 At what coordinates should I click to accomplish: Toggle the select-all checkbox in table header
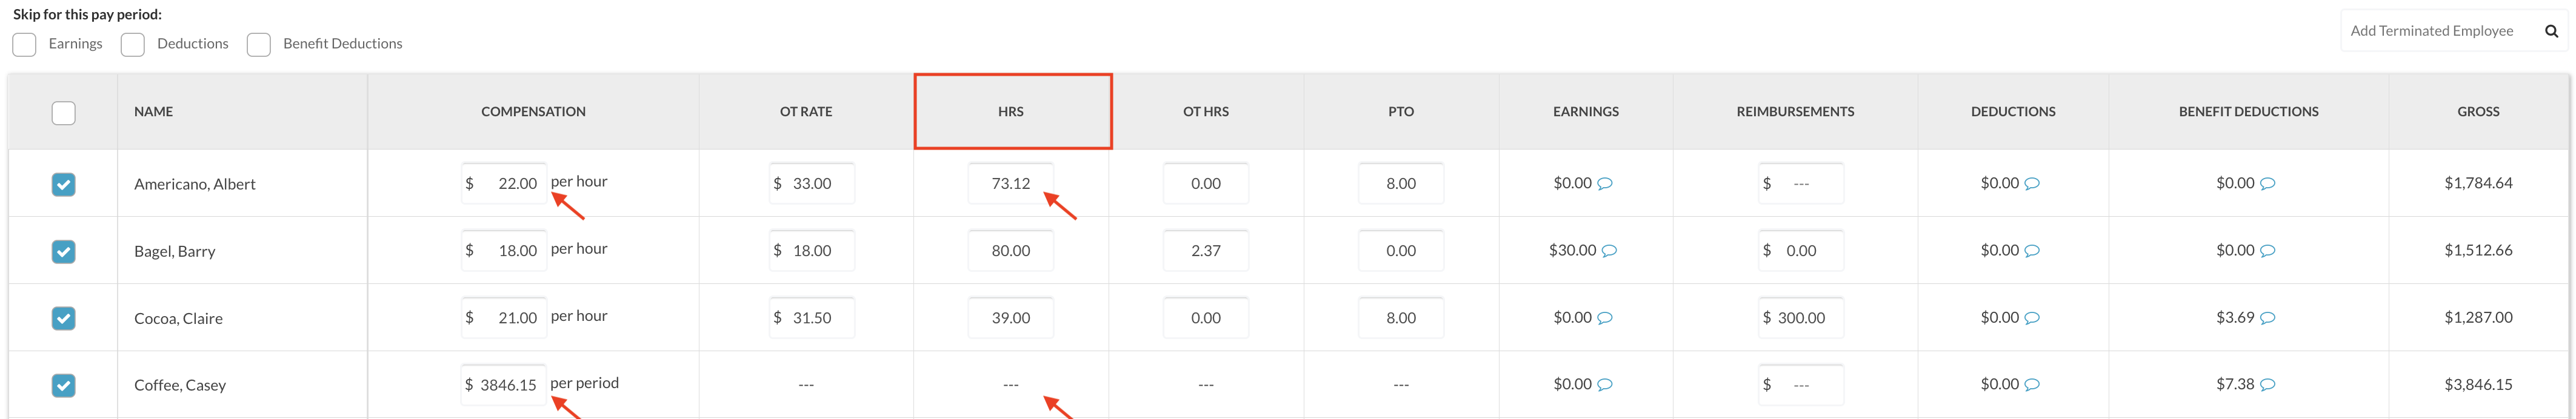click(x=63, y=113)
